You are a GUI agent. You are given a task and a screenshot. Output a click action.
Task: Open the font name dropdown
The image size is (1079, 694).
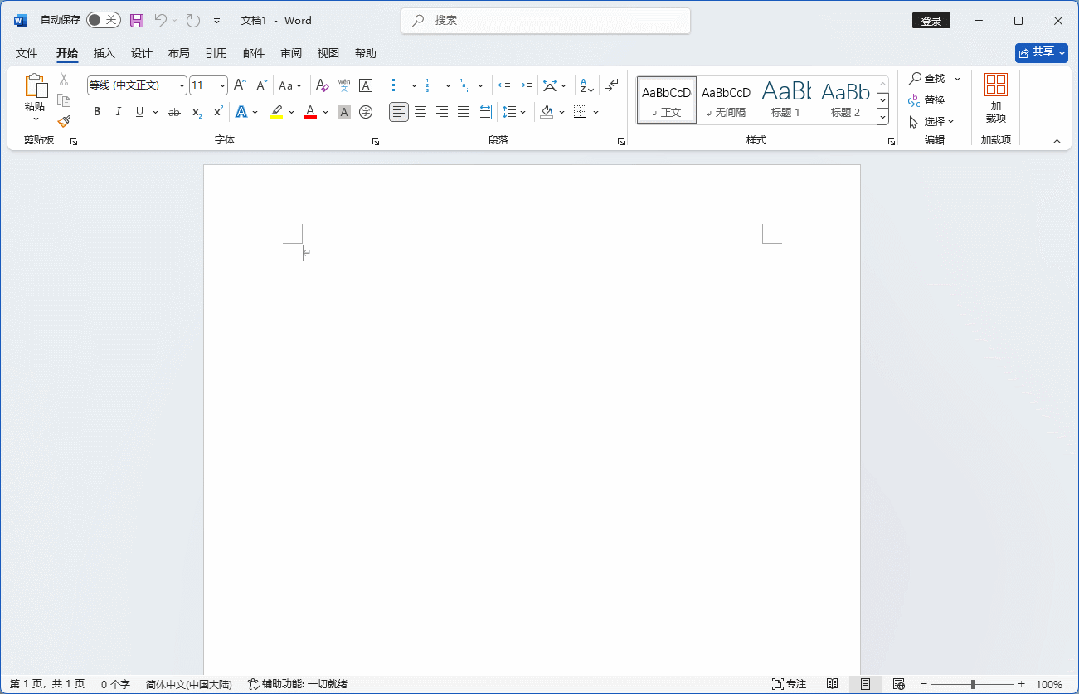pyautogui.click(x=182, y=86)
